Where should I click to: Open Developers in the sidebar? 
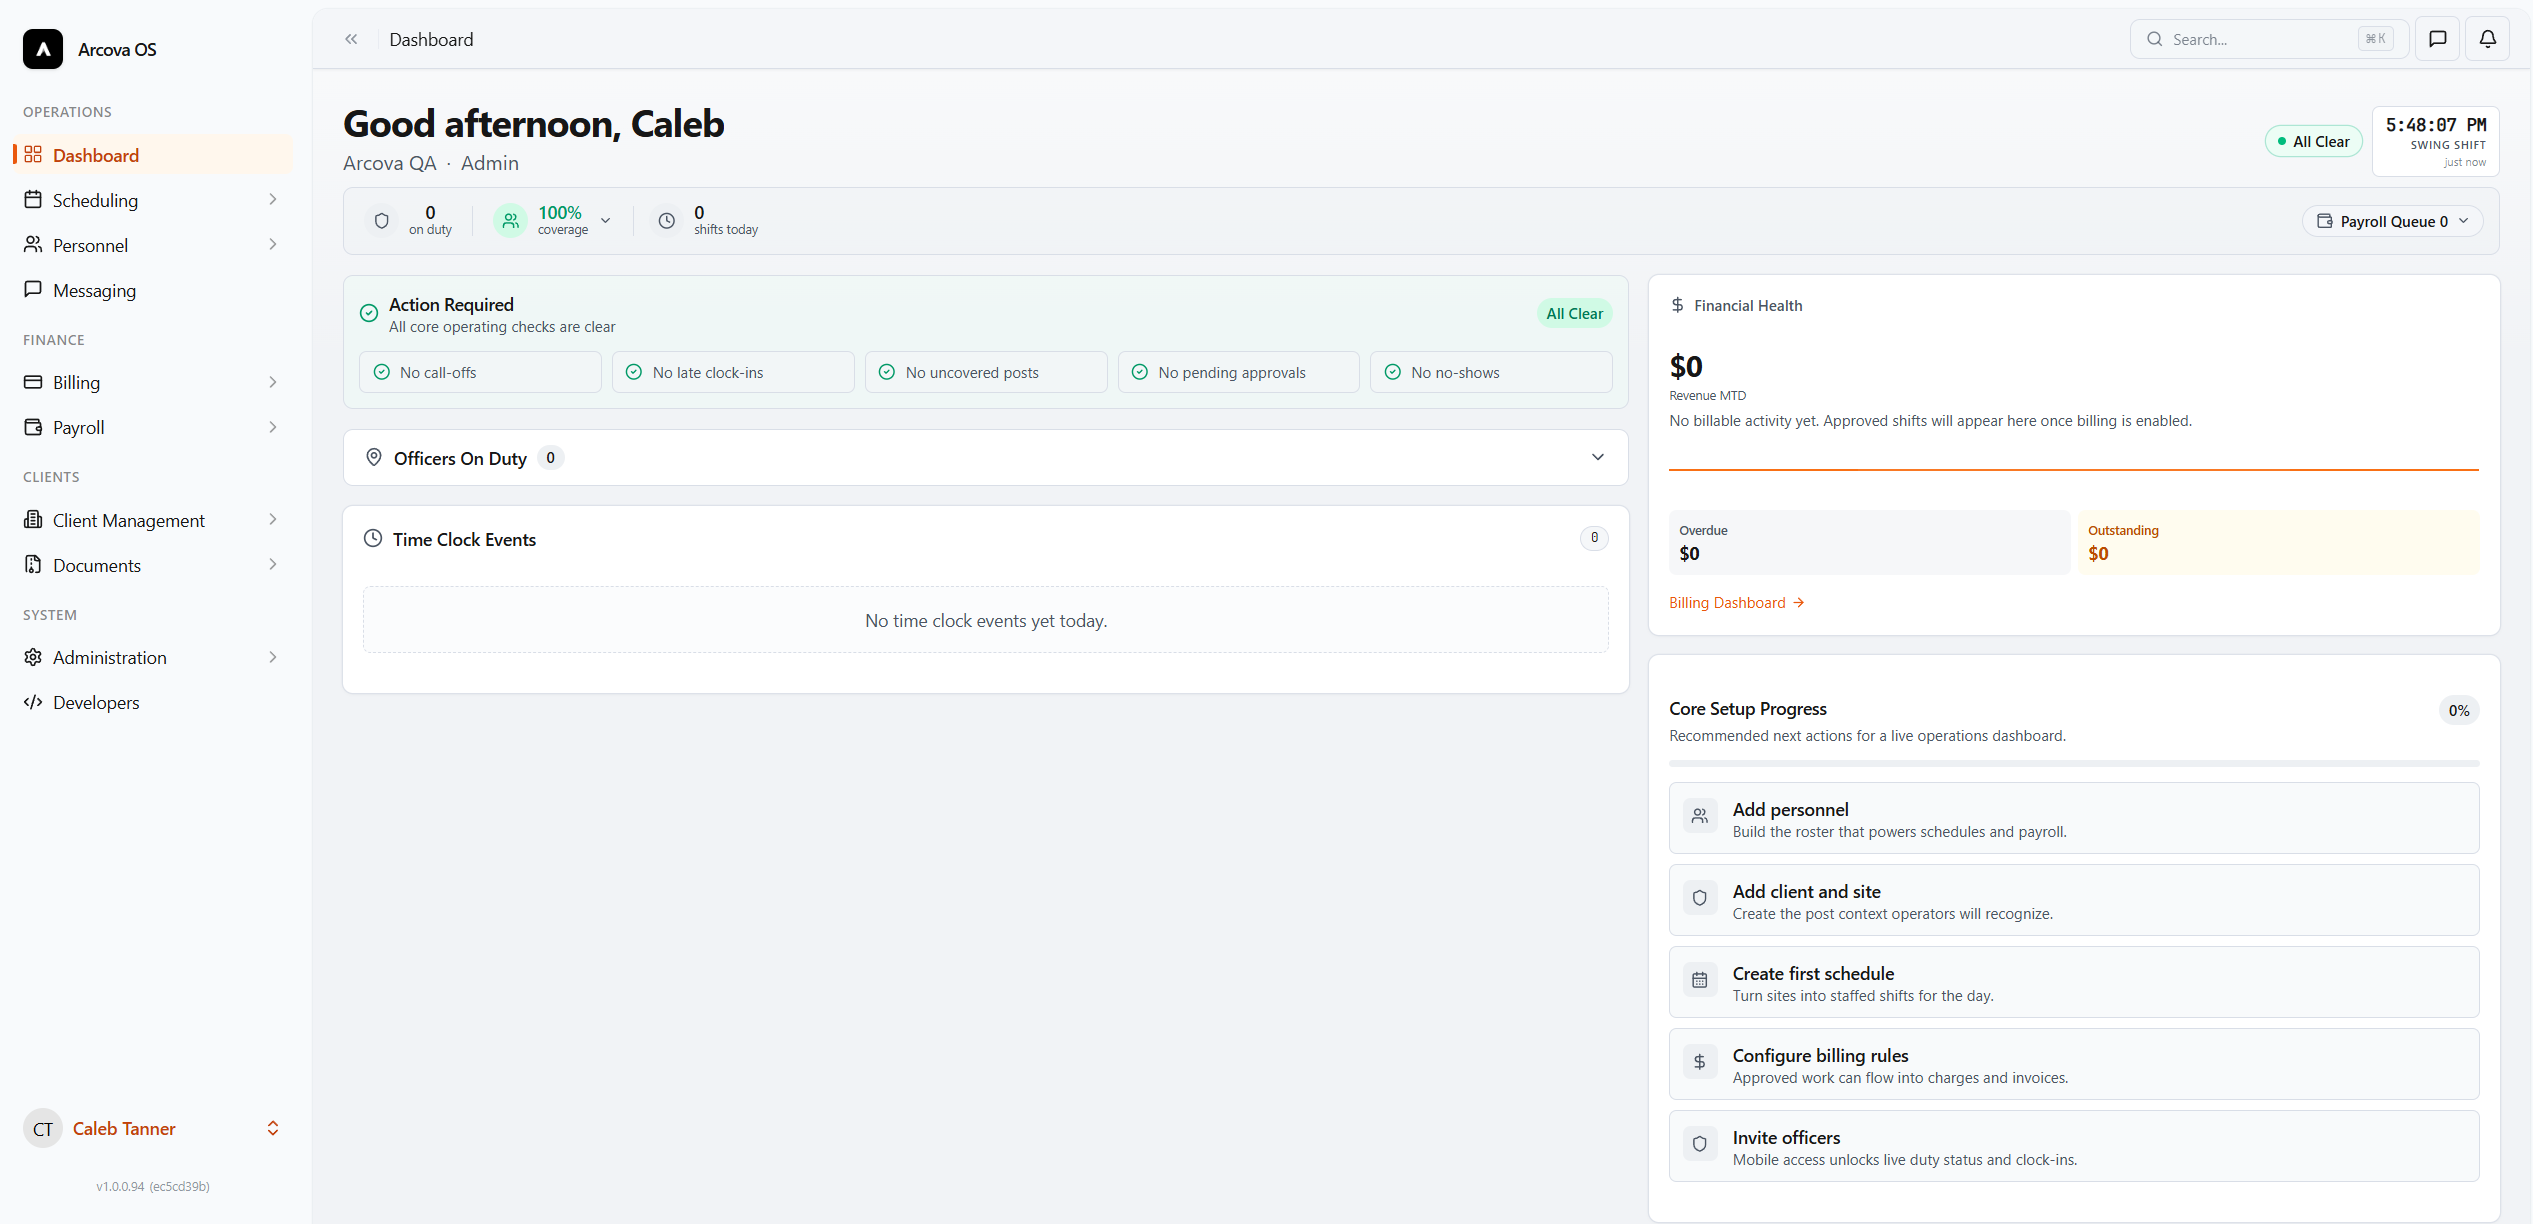[153, 702]
